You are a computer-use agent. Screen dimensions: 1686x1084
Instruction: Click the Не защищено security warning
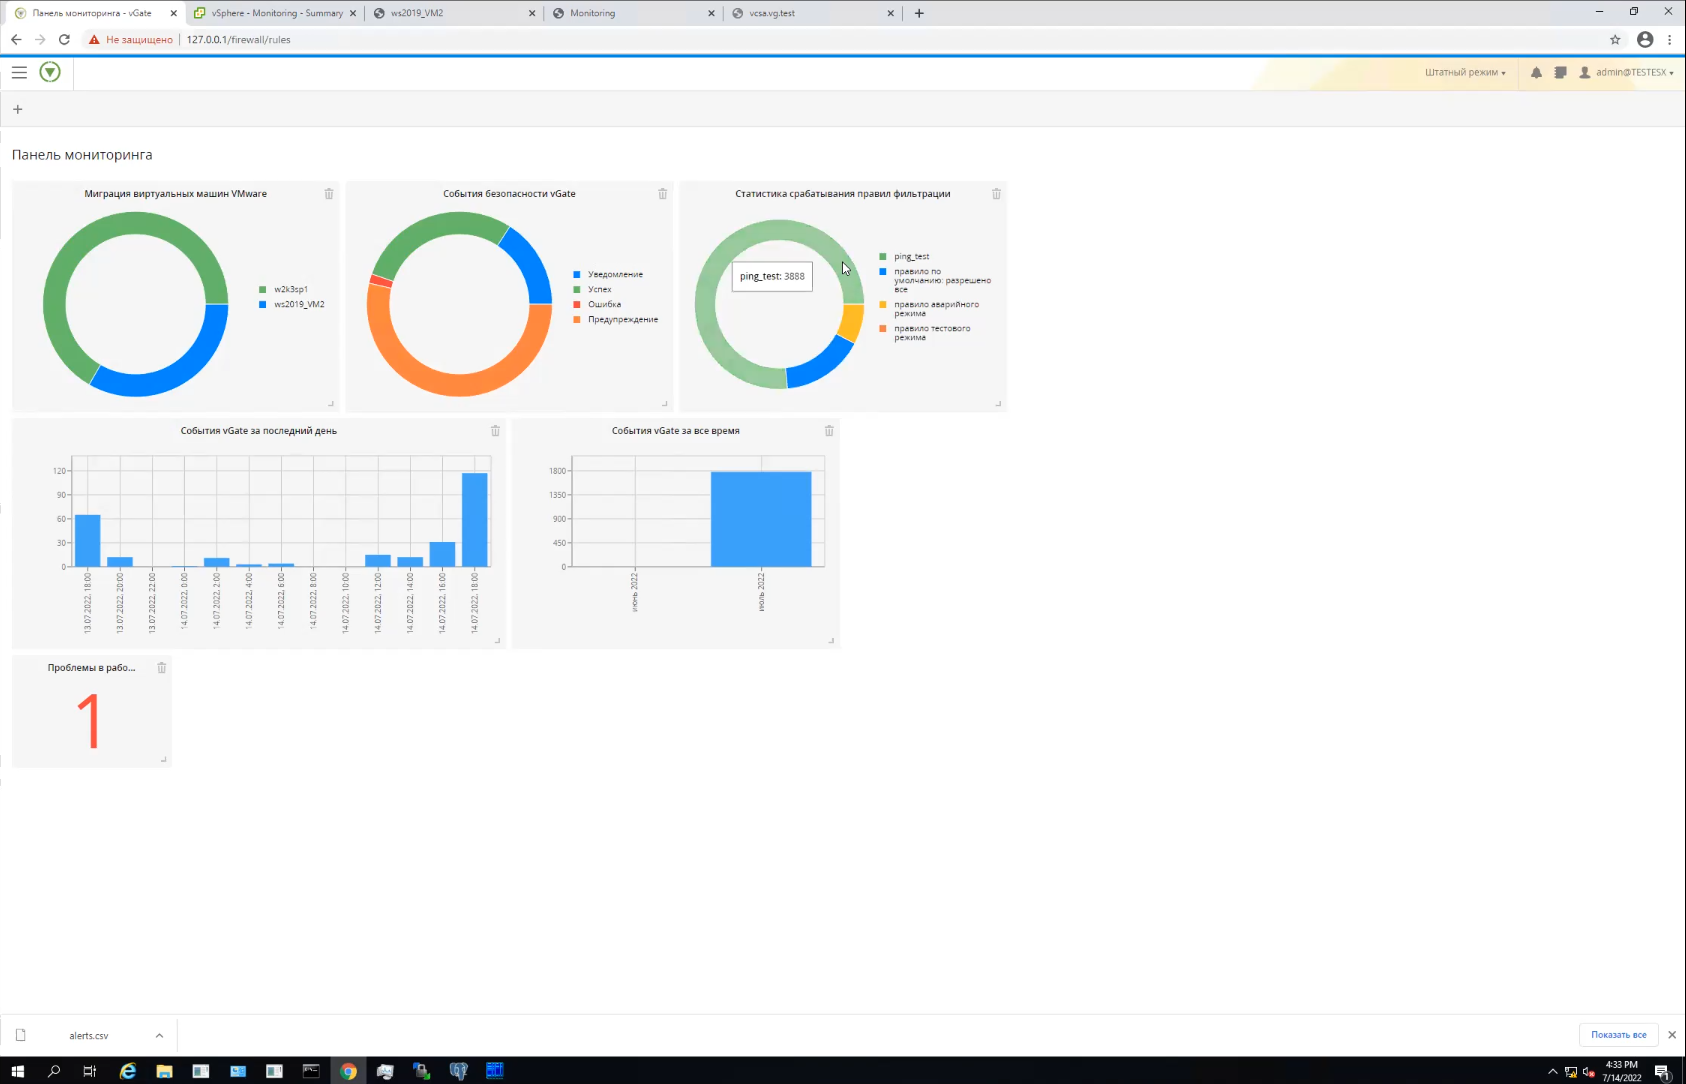click(131, 40)
